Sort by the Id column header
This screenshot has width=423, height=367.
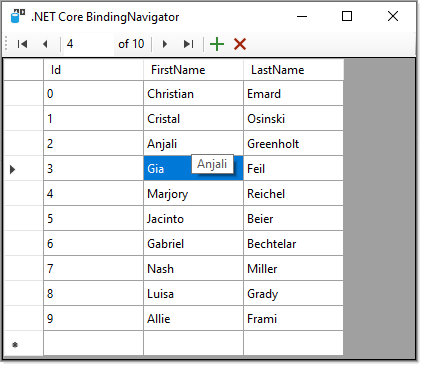tap(93, 70)
